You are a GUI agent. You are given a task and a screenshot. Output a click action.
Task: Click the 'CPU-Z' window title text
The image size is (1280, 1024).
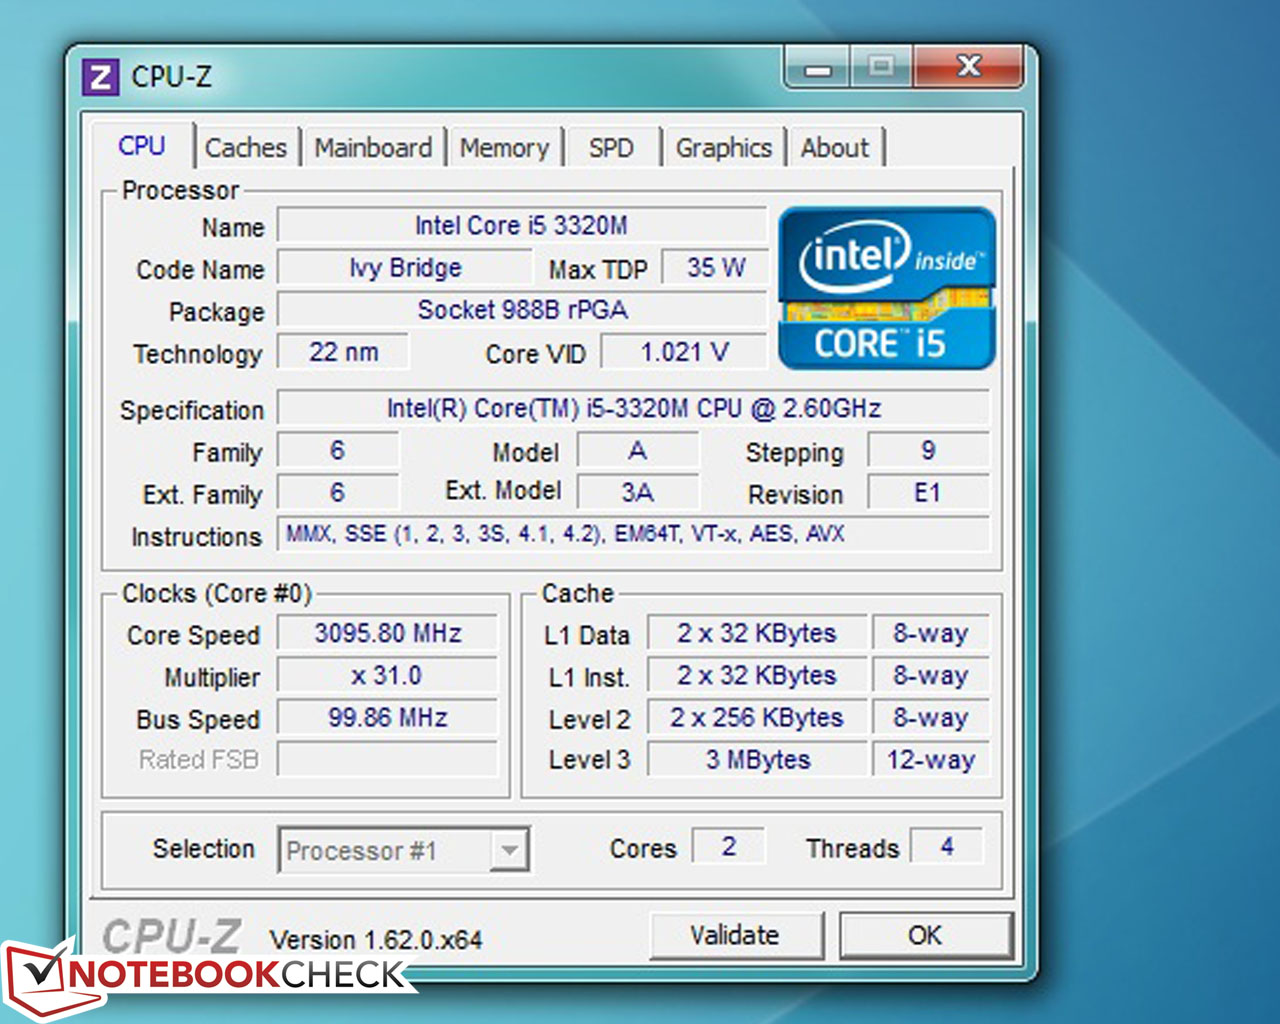coord(171,77)
